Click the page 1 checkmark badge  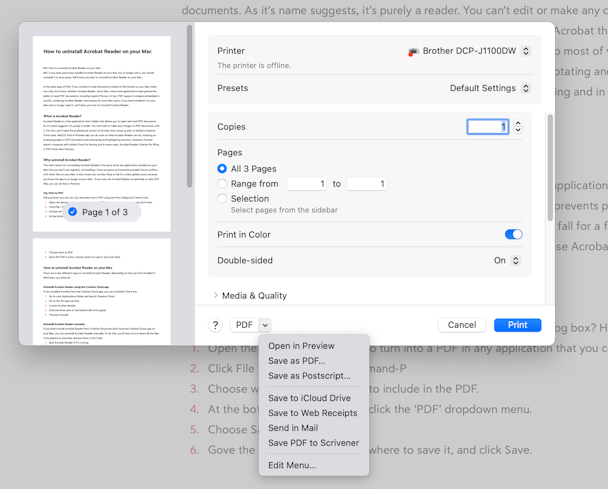point(73,212)
